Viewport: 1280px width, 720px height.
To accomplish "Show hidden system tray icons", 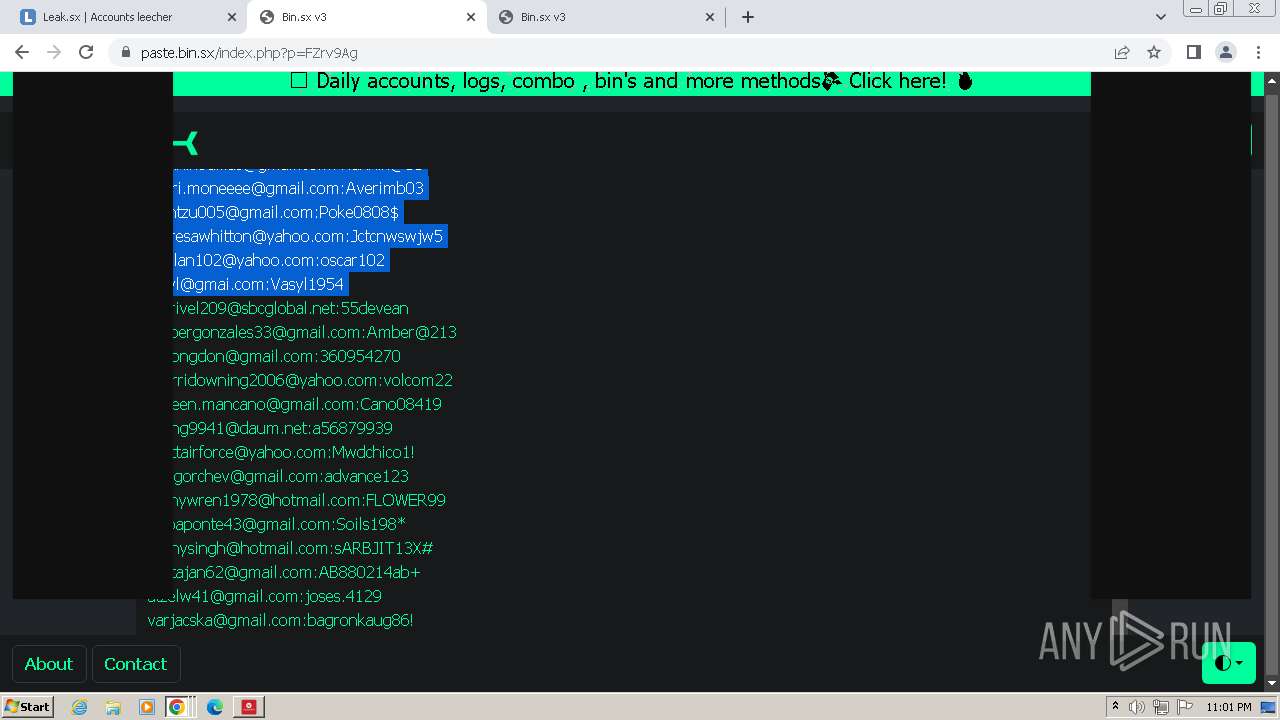I will coord(1115,707).
